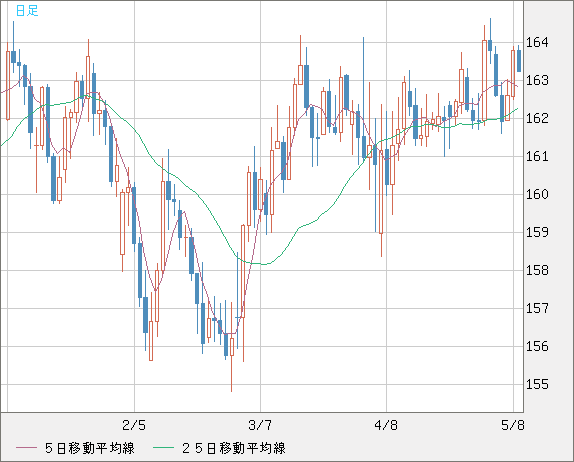
Task: Select the 157 price axis label
Action: [x=537, y=308]
